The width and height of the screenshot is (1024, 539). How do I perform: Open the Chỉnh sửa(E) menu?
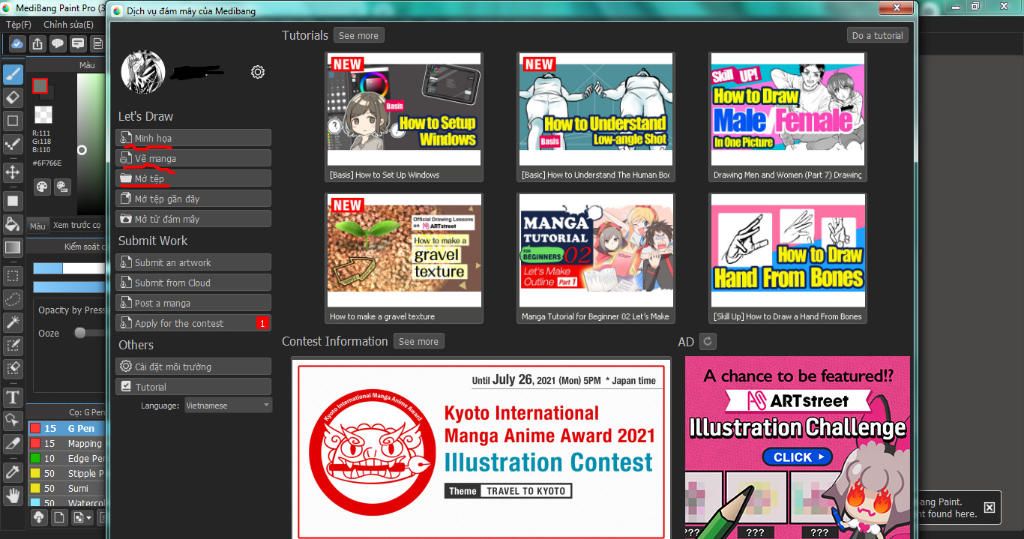(x=68, y=24)
